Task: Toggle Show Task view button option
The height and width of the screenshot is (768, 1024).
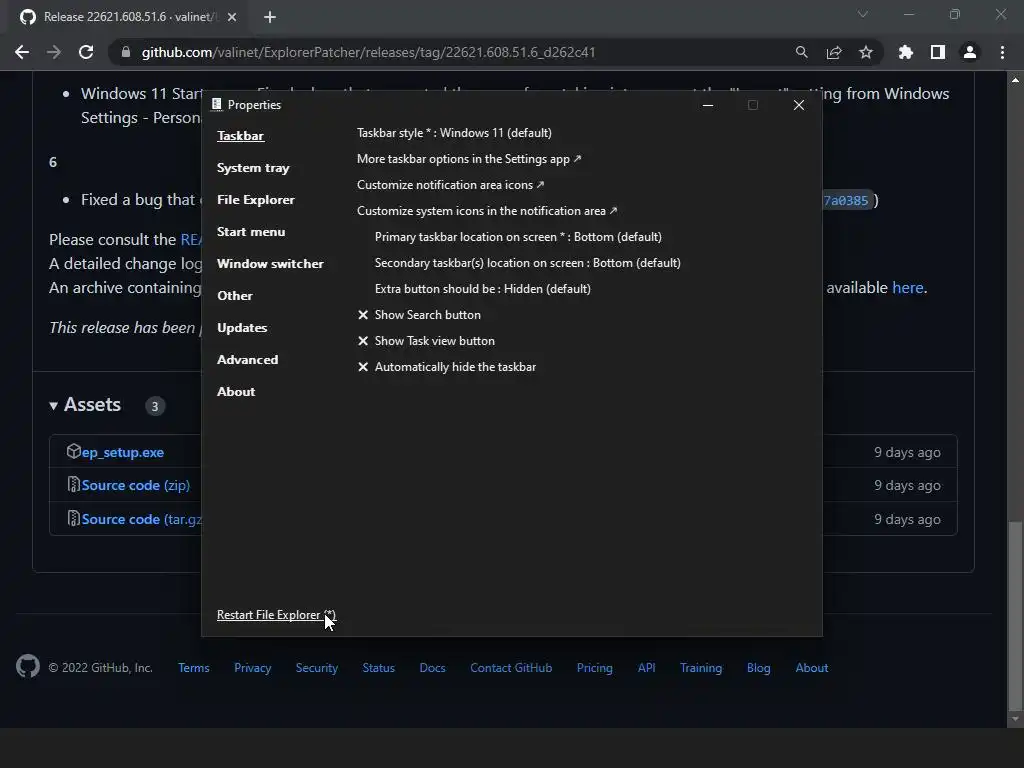Action: (426, 341)
